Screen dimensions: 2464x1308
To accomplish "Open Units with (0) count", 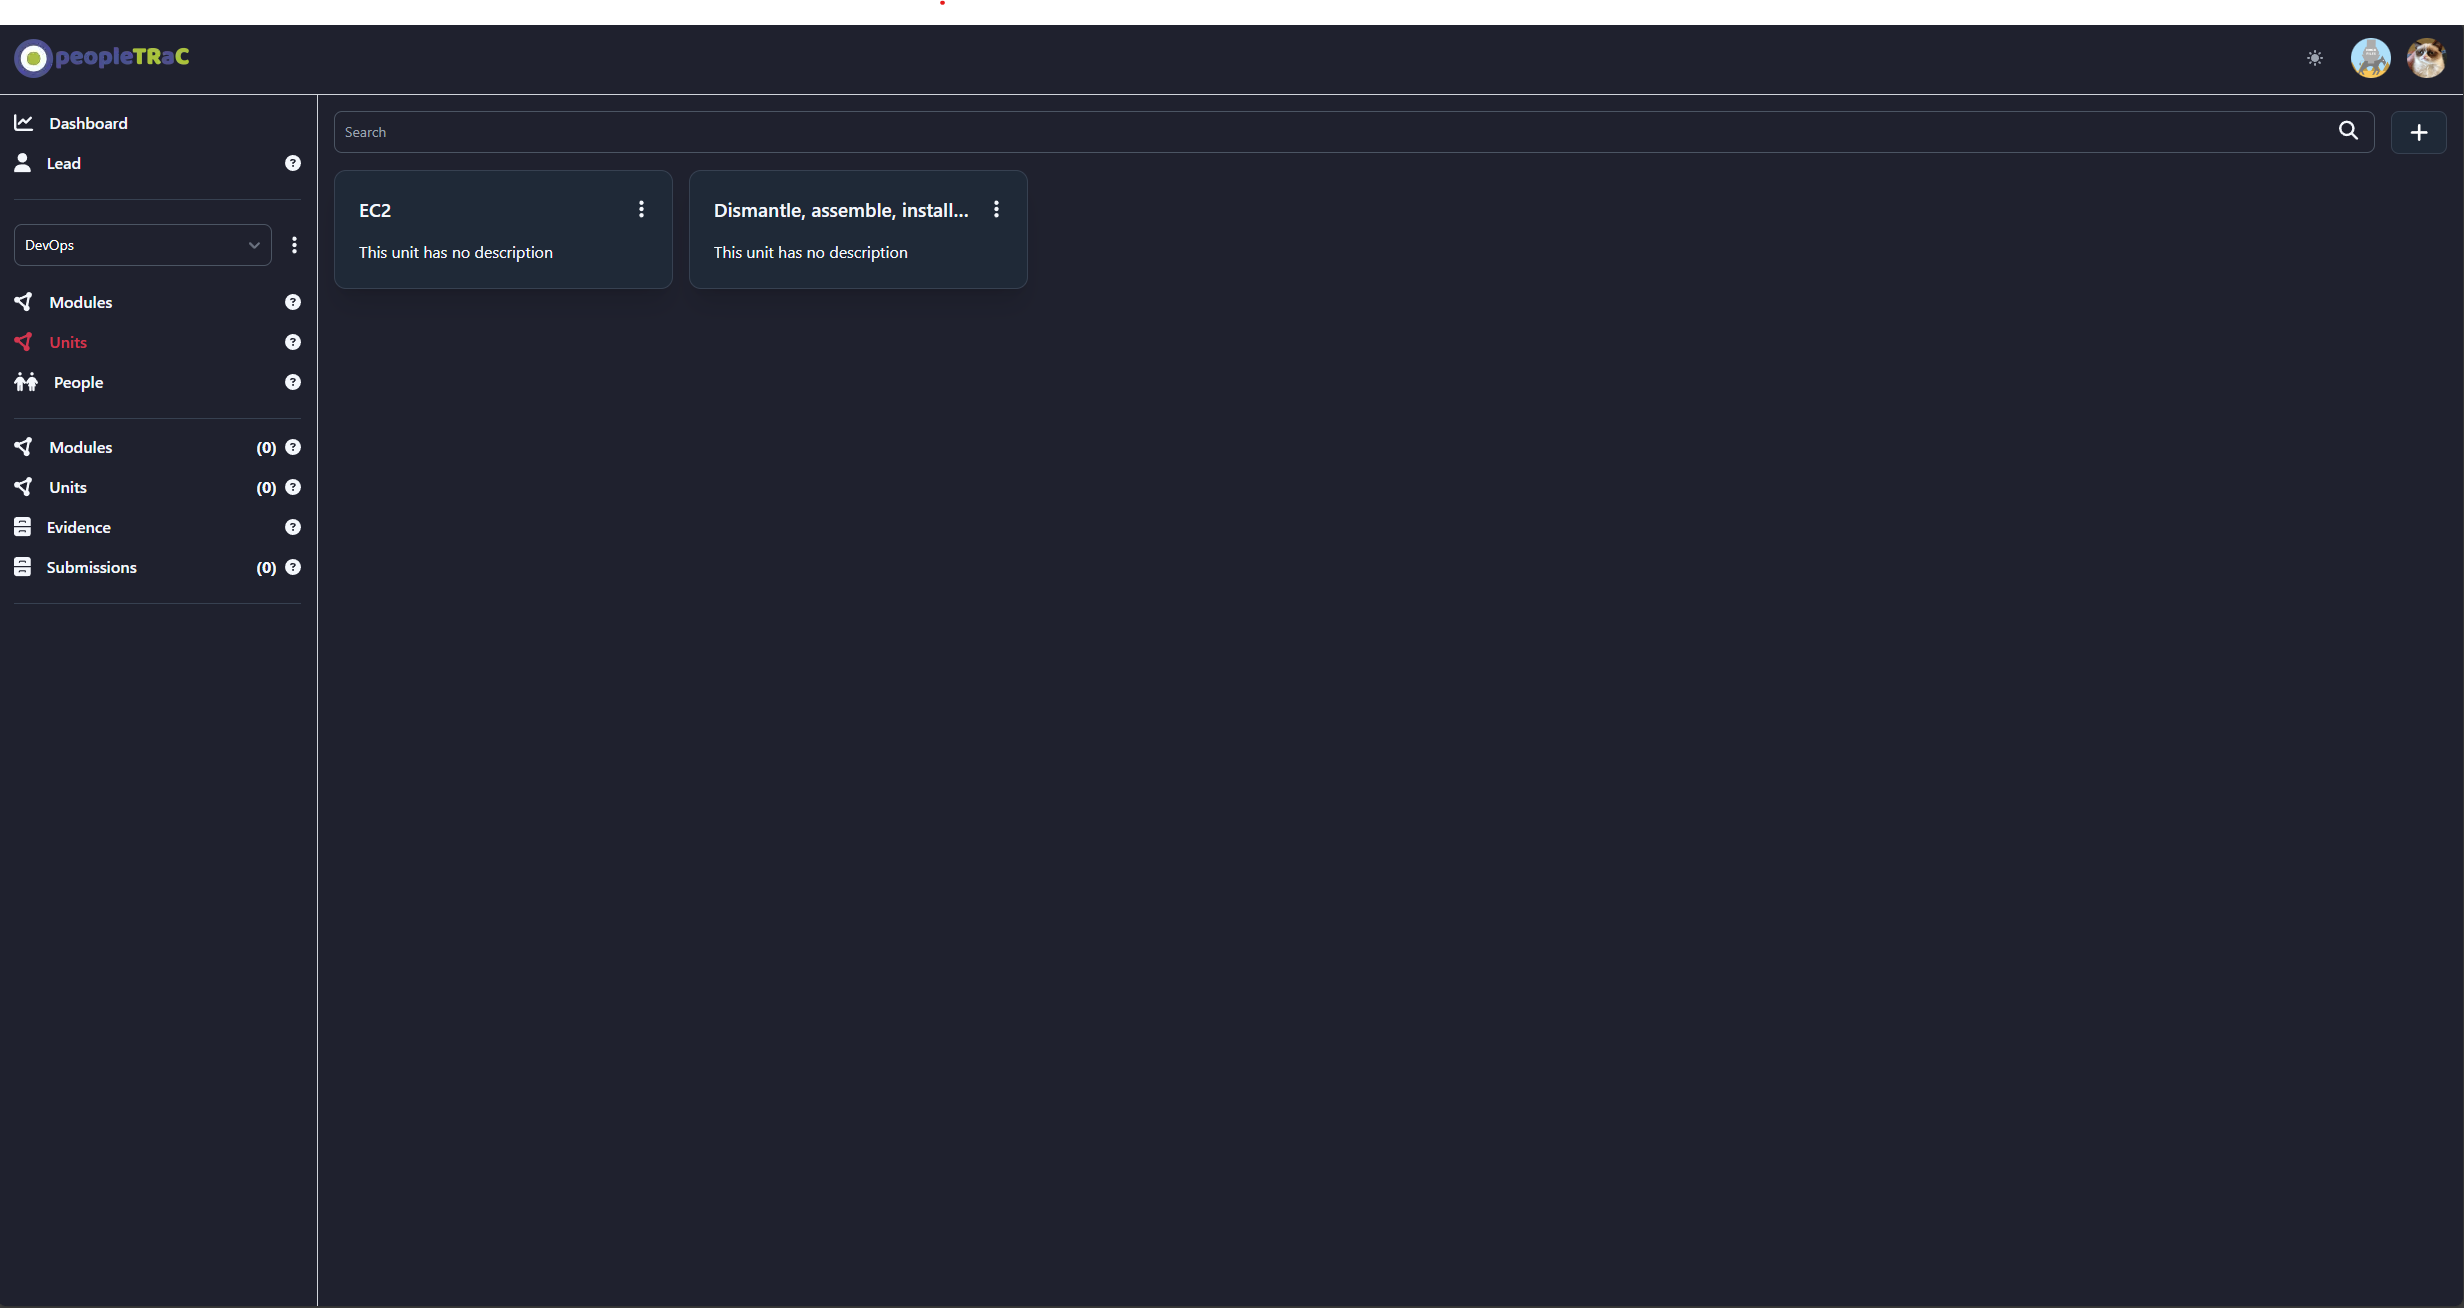I will (68, 487).
